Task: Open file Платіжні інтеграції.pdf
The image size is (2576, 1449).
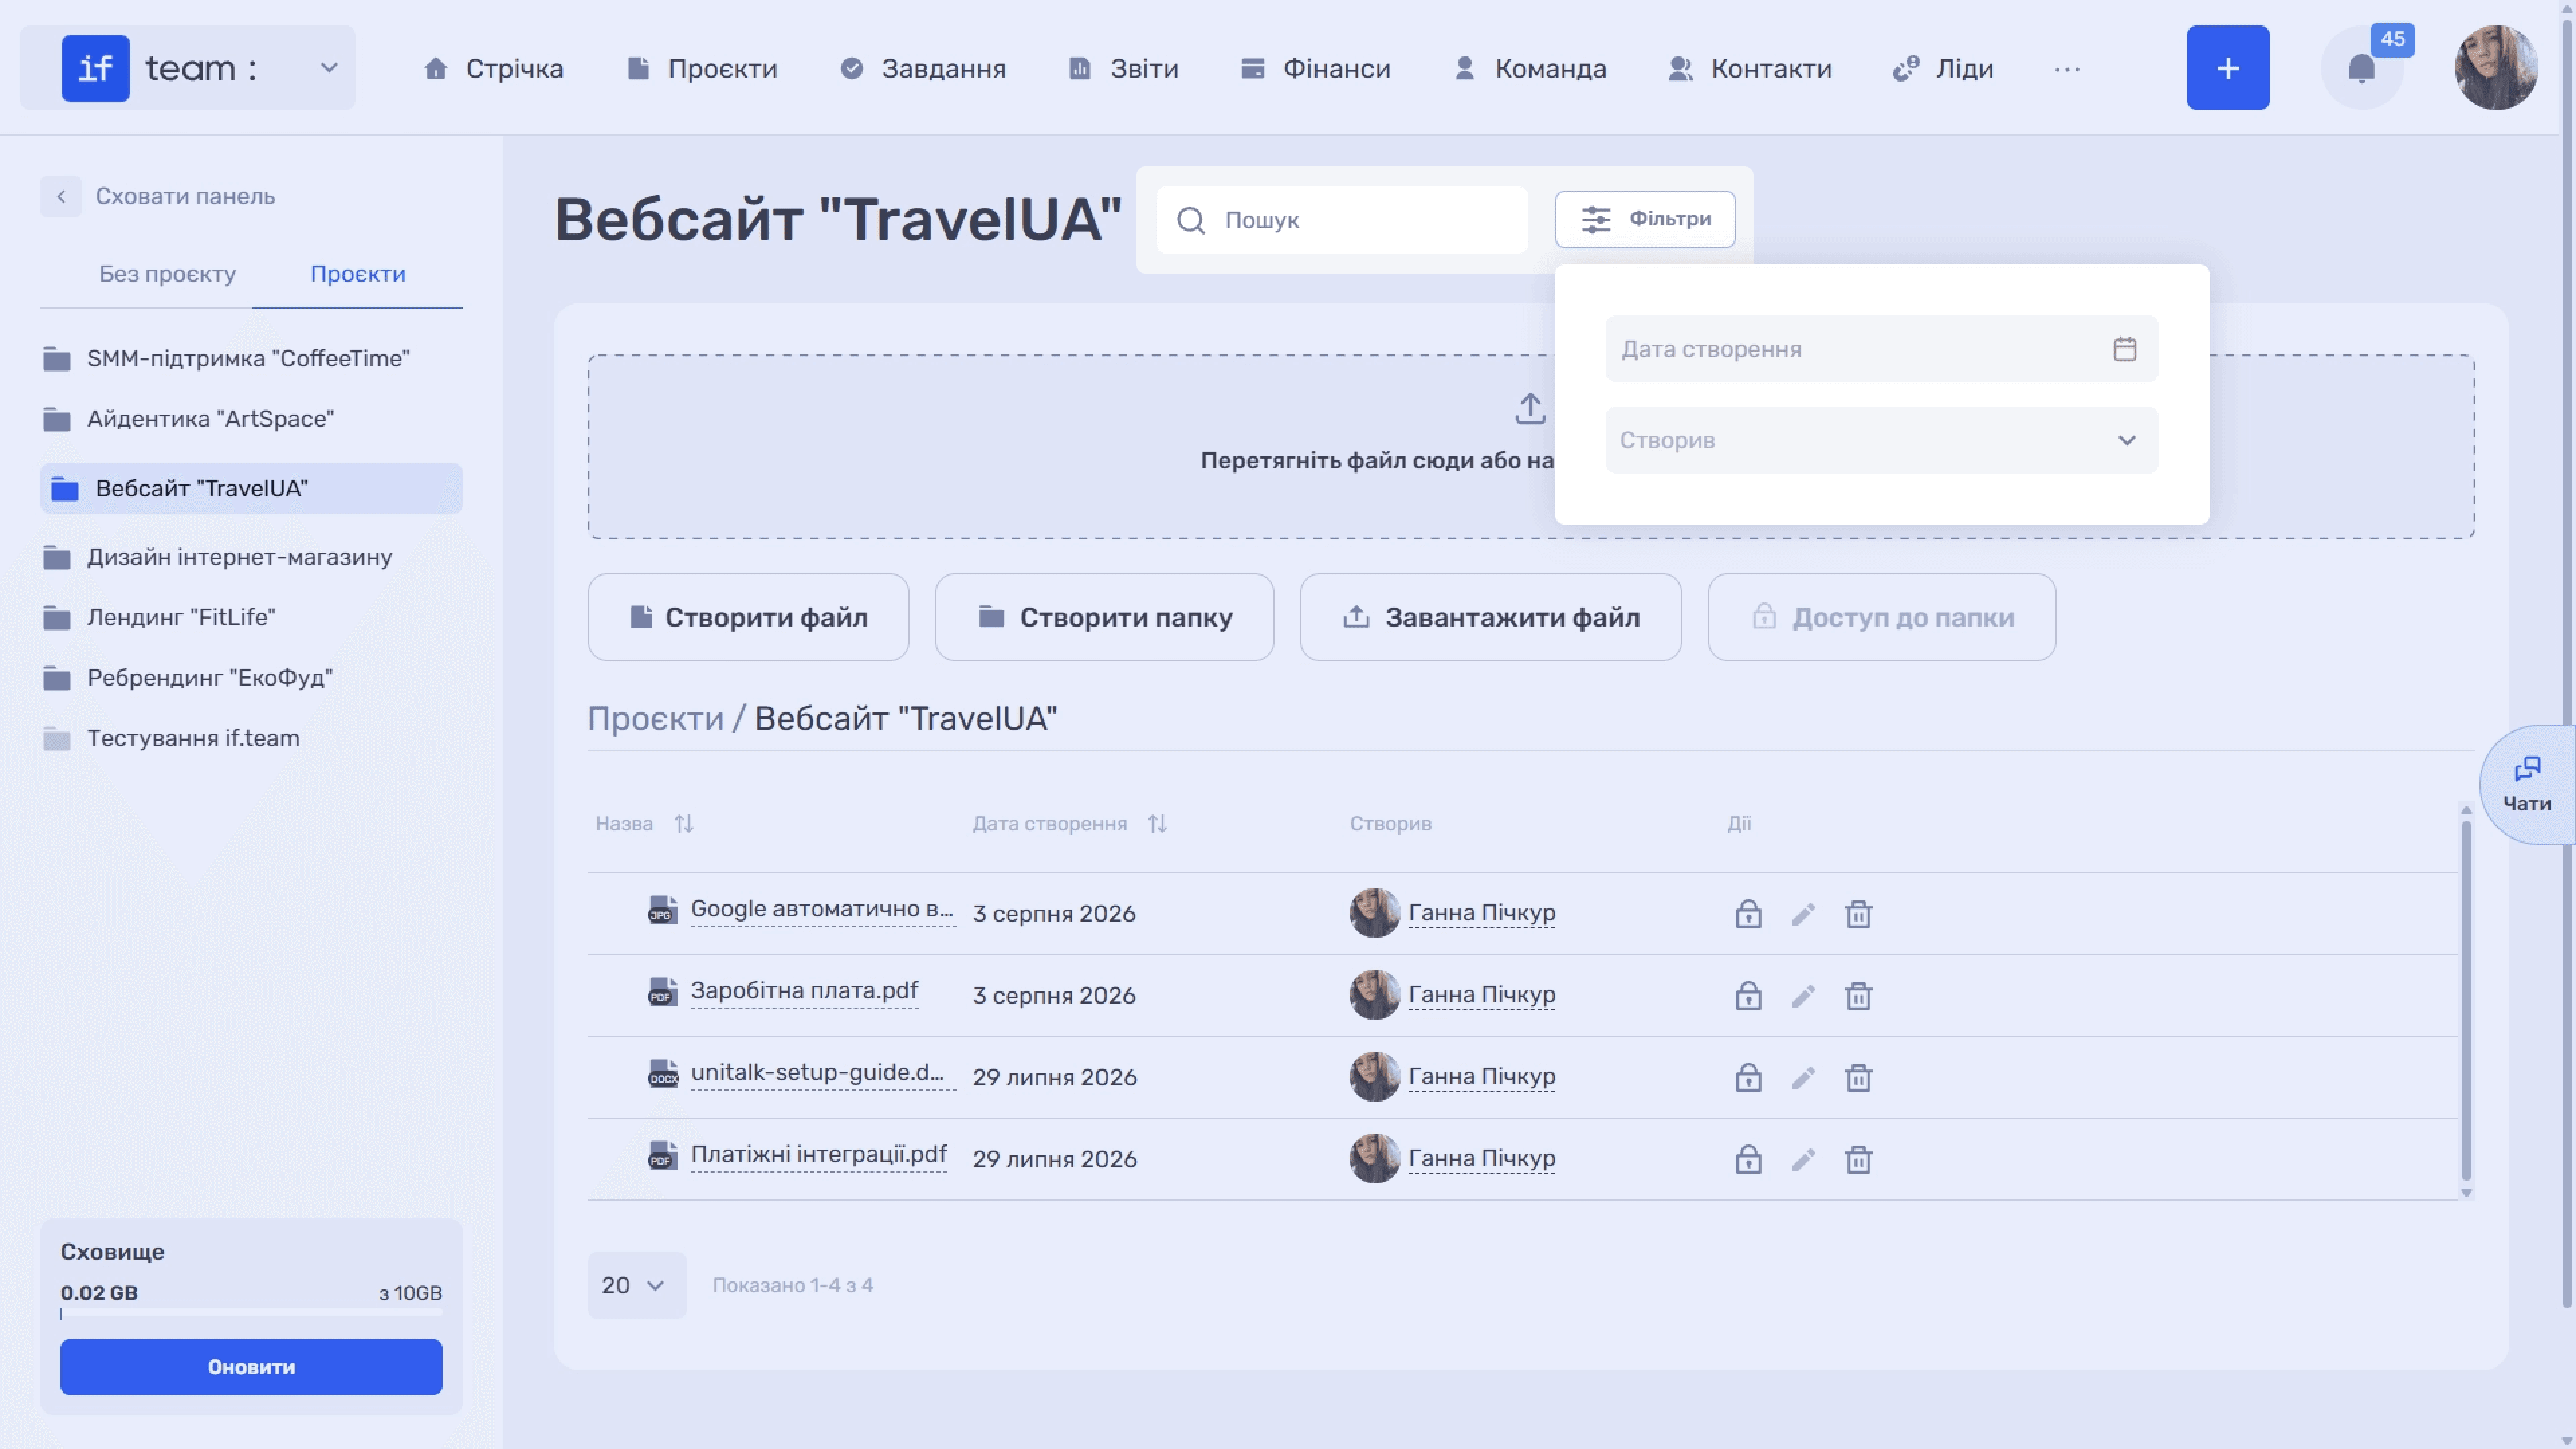Action: [818, 1155]
